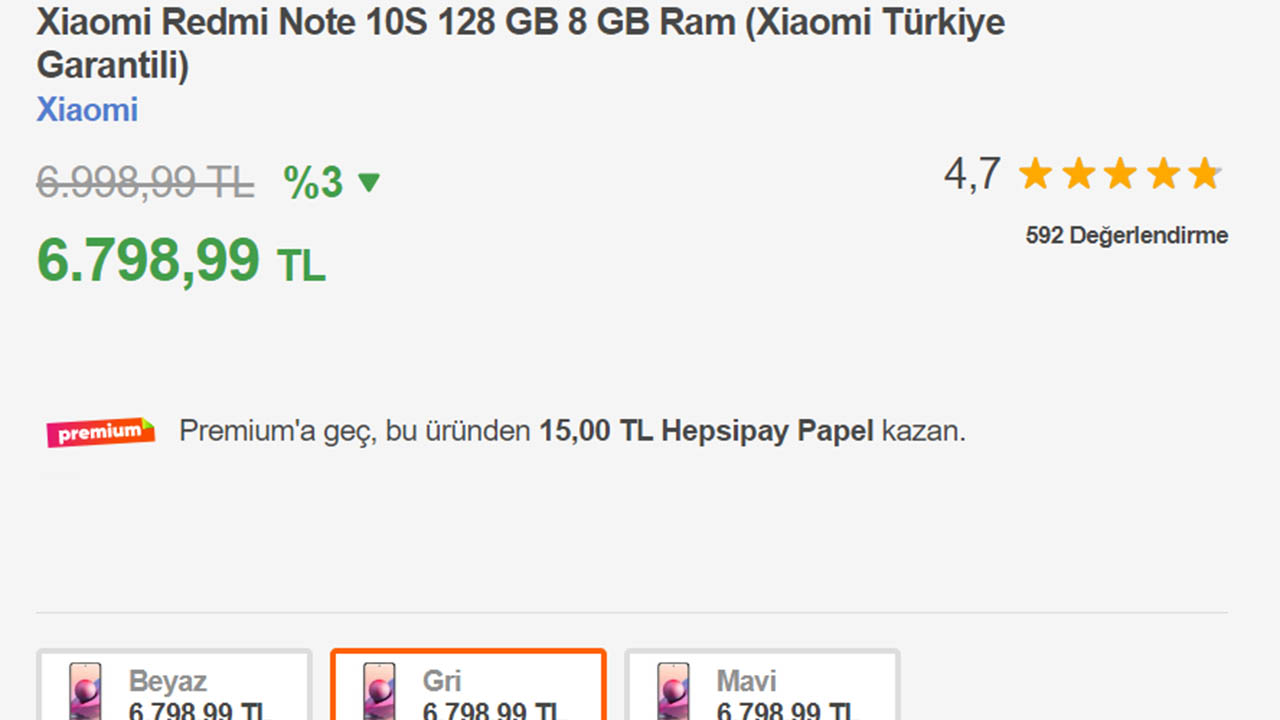The image size is (1280, 720).
Task: Click the third rating star
Action: (x=1120, y=174)
